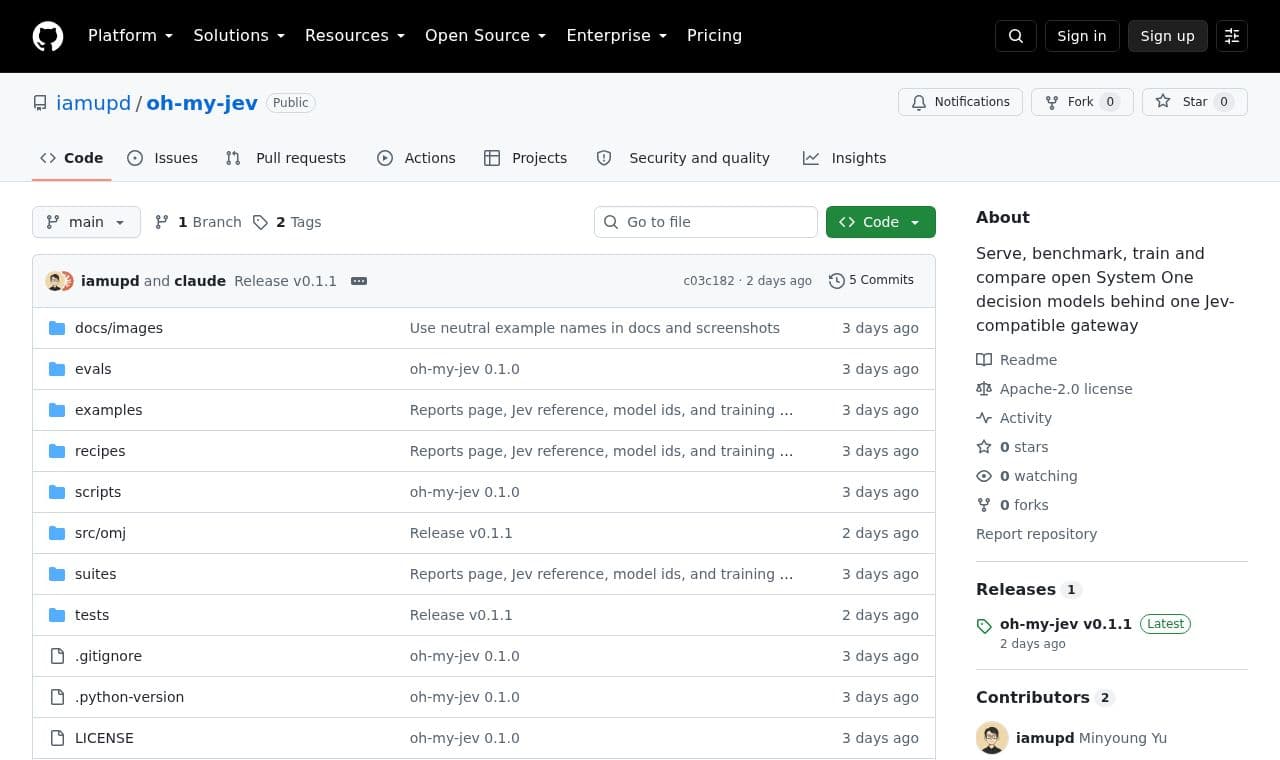Viewport: 1280px width, 760px height.
Task: Open the 2 Tags link
Action: click(x=287, y=222)
